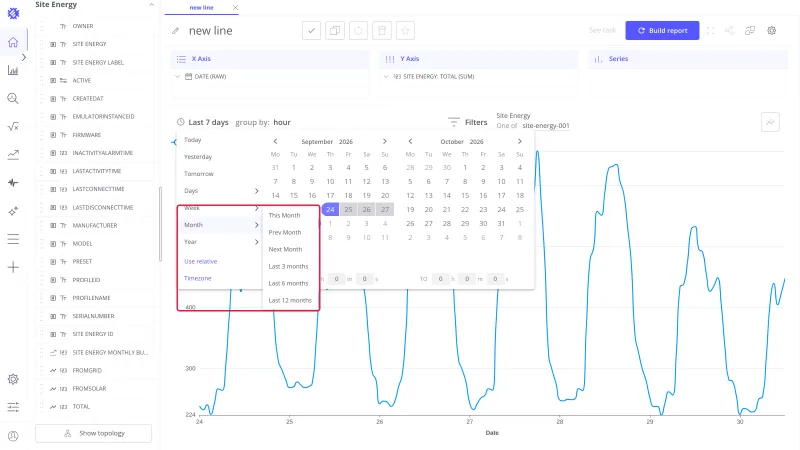Image resolution: width=800 pixels, height=450 pixels.
Task: Click the circular reset toolbar button
Action: tap(358, 31)
